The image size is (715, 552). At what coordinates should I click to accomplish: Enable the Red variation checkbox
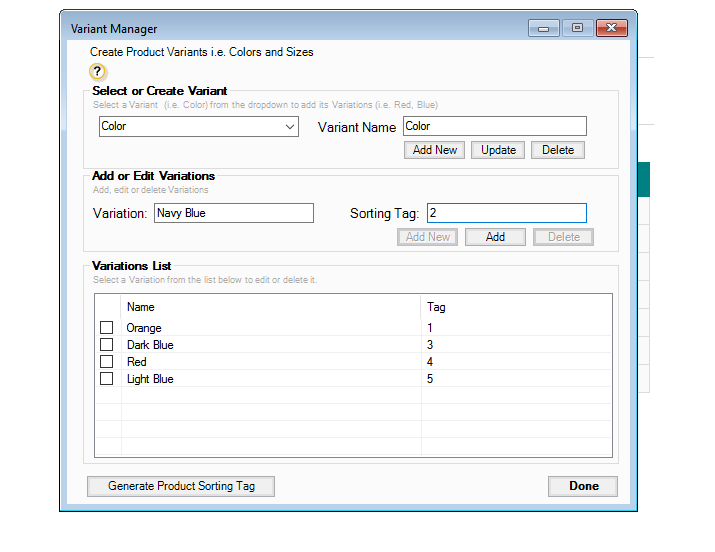(x=107, y=362)
